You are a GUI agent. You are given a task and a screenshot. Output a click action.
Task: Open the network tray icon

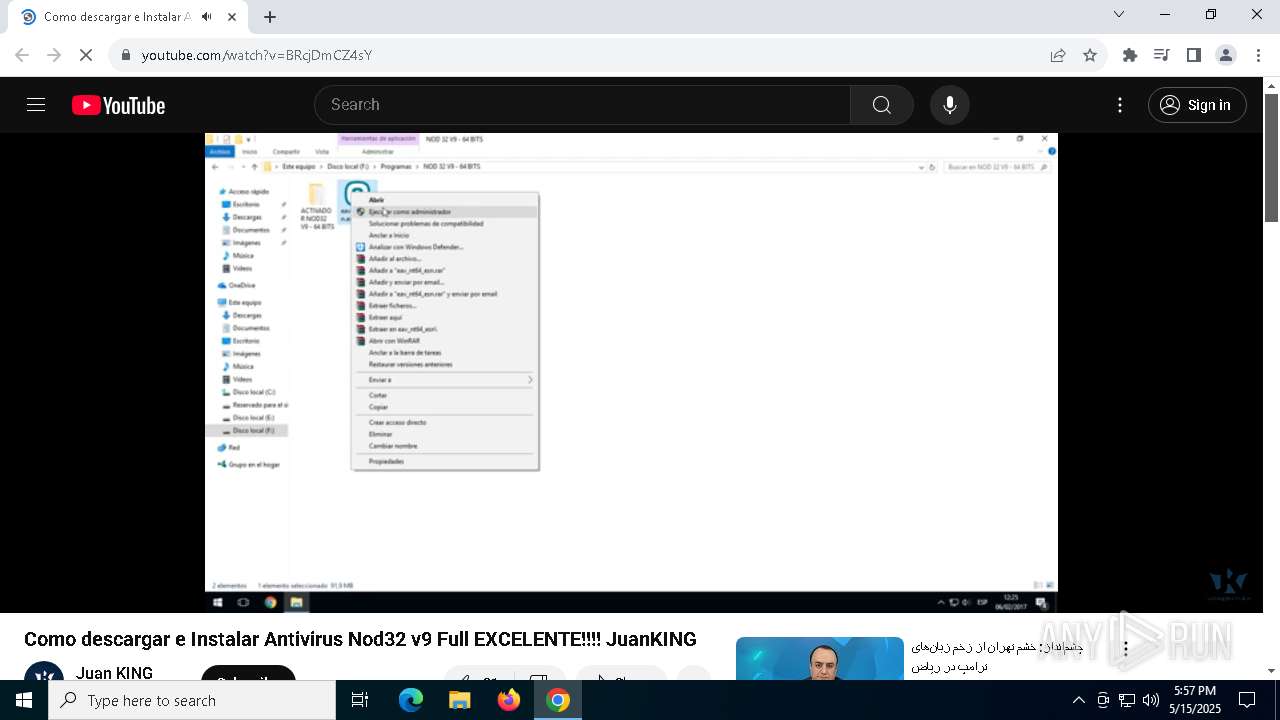pyautogui.click(x=1126, y=700)
